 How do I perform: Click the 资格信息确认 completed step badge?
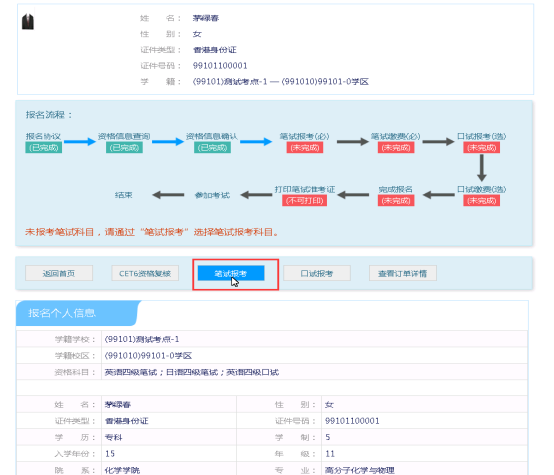click(212, 147)
